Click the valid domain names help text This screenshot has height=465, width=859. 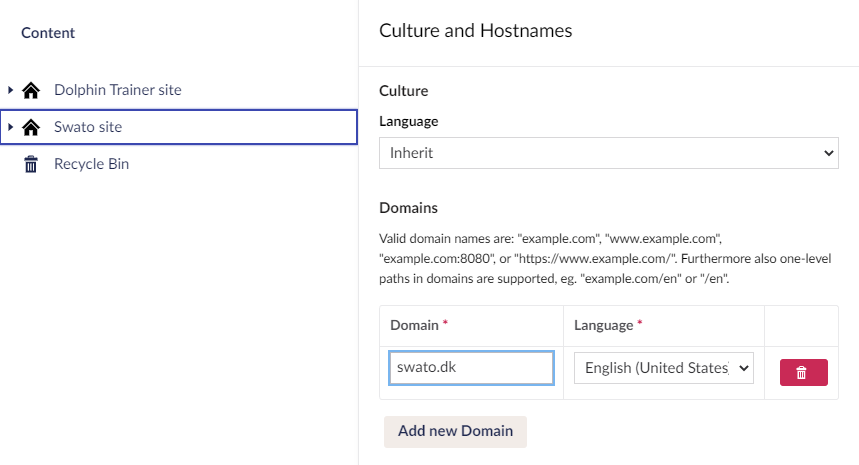pyautogui.click(x=605, y=259)
